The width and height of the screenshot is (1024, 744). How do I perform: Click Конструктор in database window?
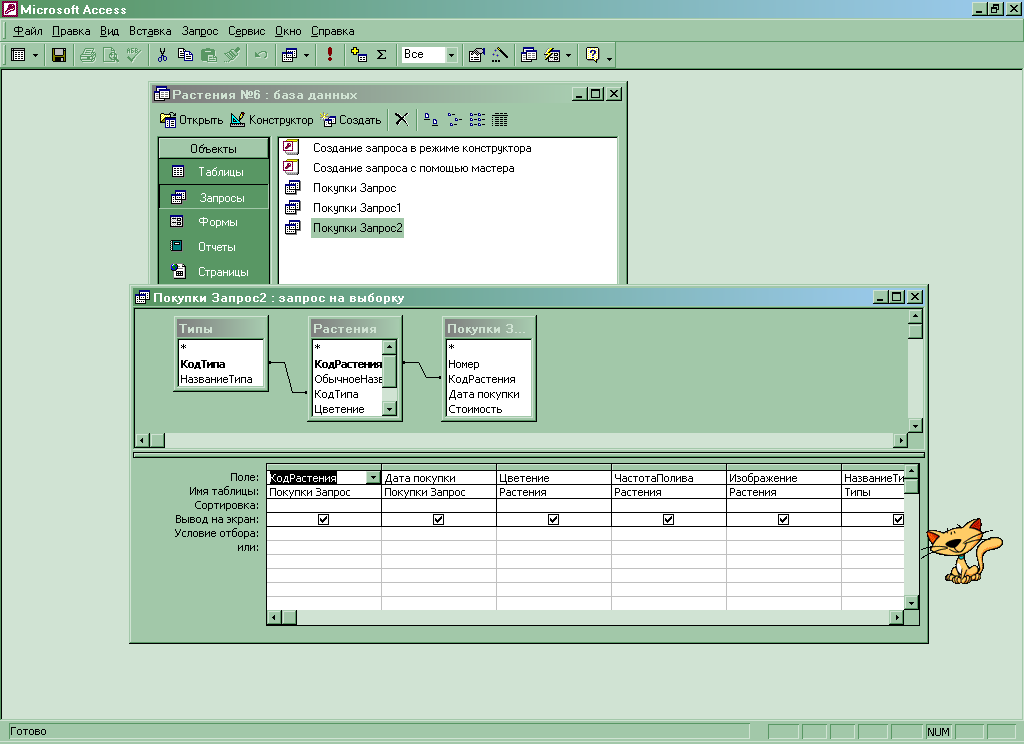(x=272, y=120)
